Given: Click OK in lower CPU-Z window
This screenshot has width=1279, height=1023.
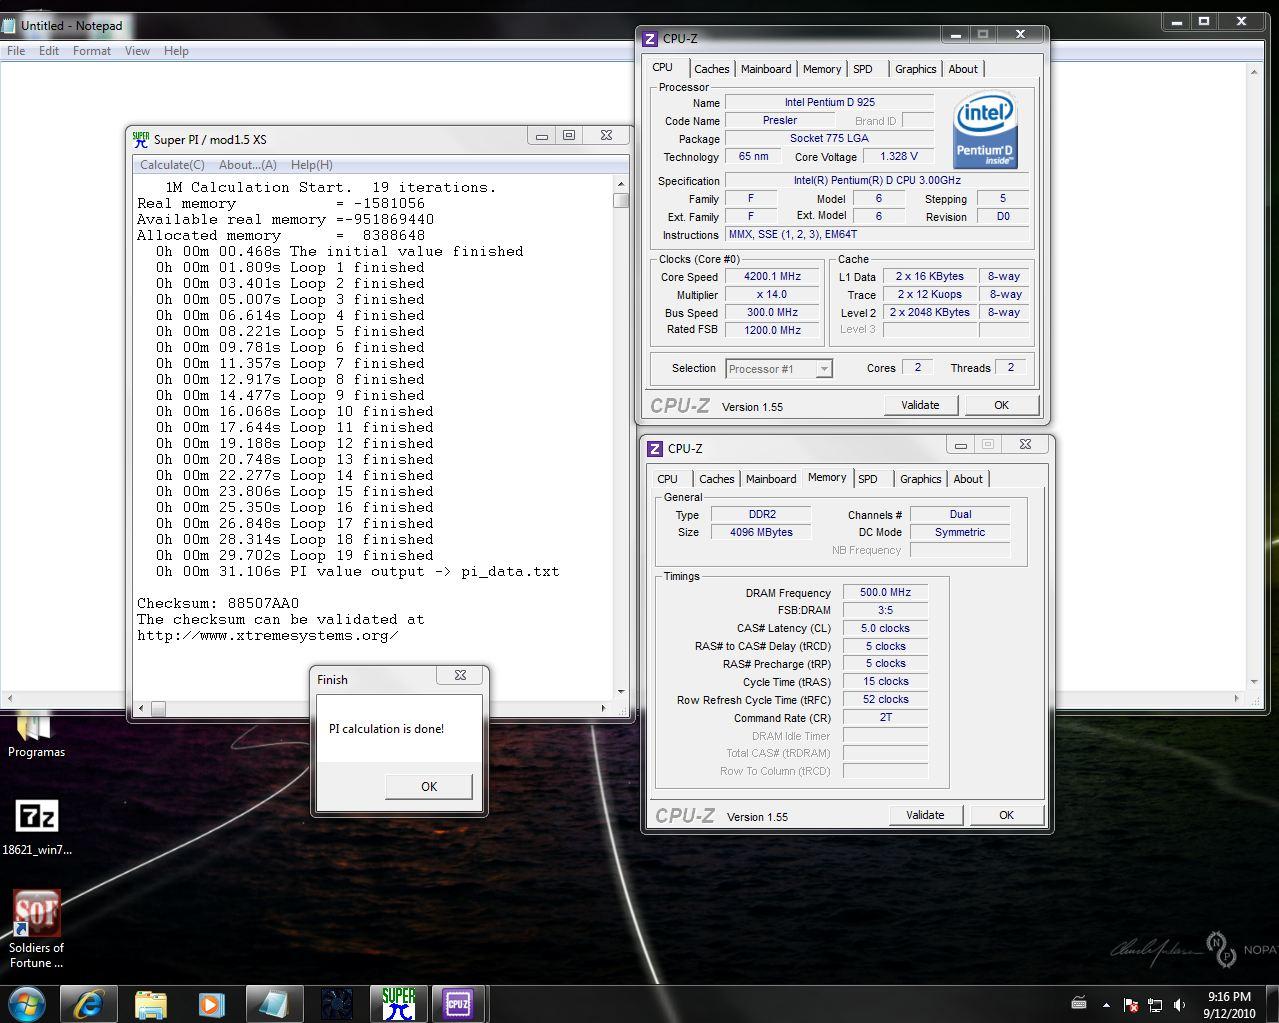Looking at the screenshot, I should [x=1006, y=815].
